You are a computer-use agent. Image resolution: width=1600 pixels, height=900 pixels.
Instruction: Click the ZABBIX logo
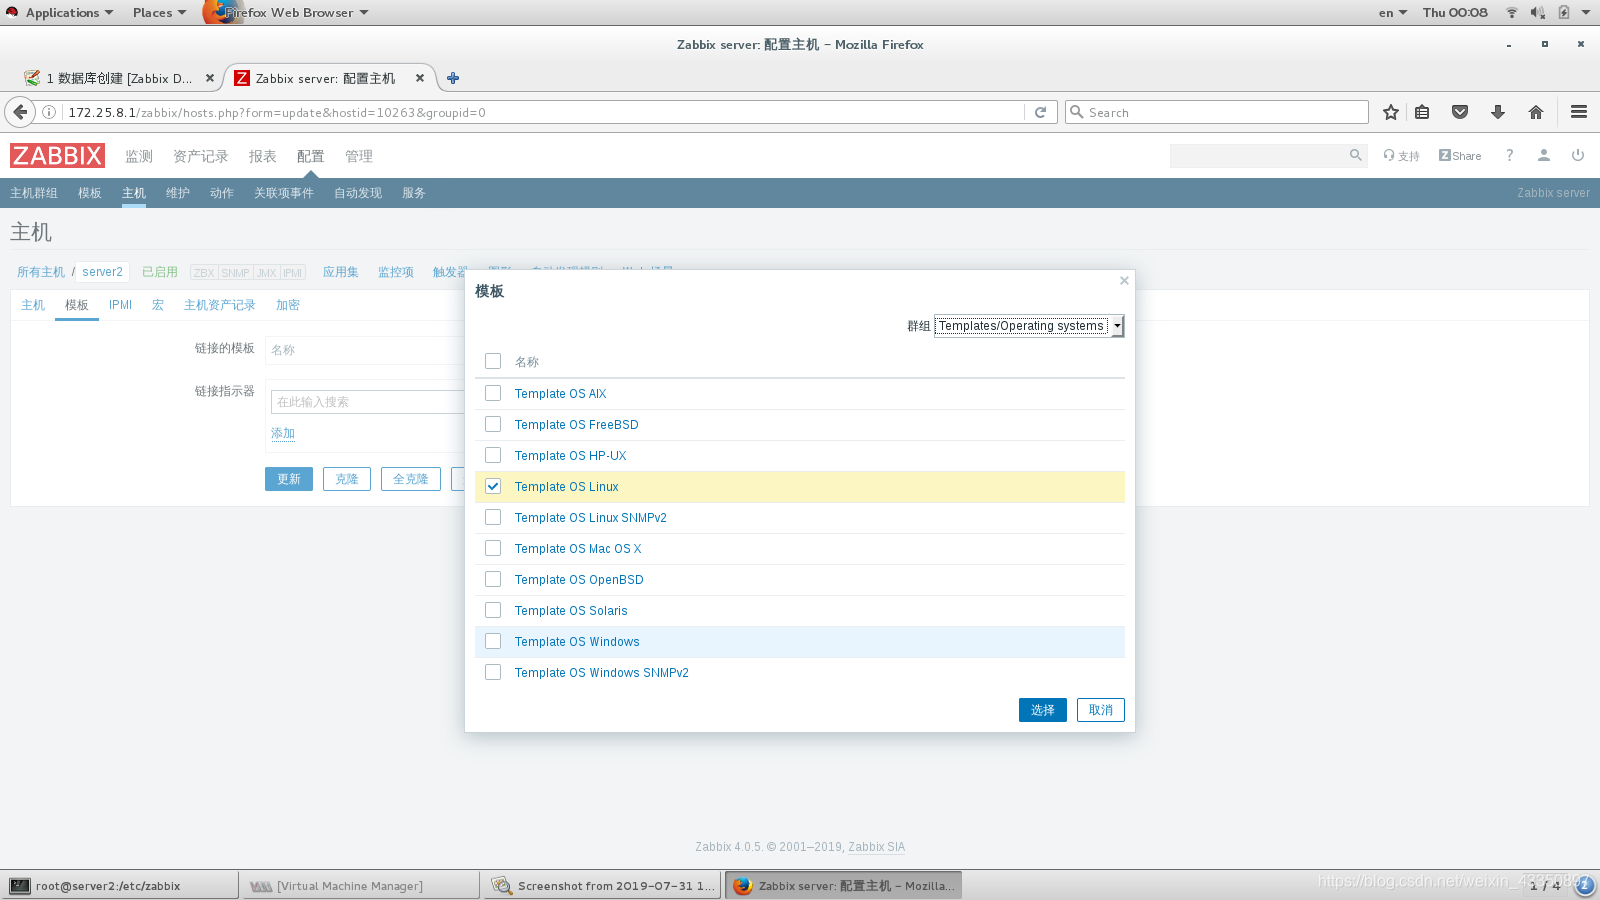tap(57, 156)
